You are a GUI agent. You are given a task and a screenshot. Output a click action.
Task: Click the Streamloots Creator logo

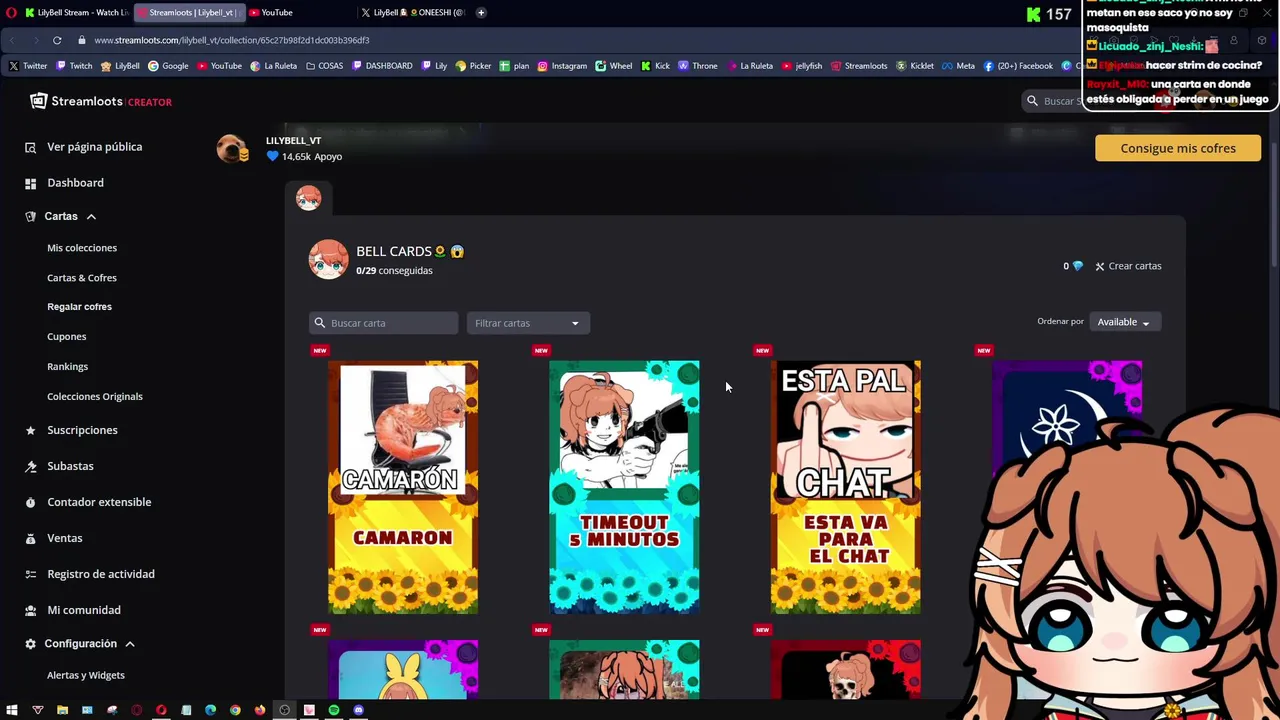point(101,101)
